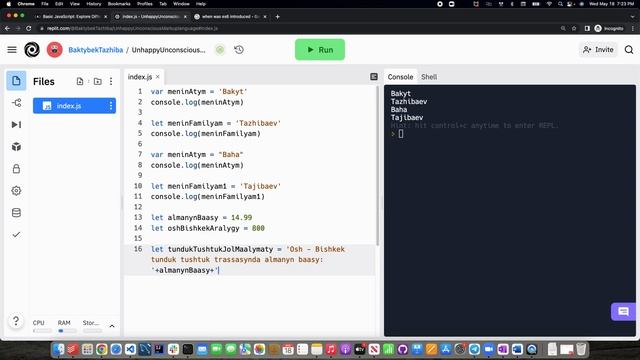Switch to the Shell tab
The height and width of the screenshot is (360, 640).
429,77
